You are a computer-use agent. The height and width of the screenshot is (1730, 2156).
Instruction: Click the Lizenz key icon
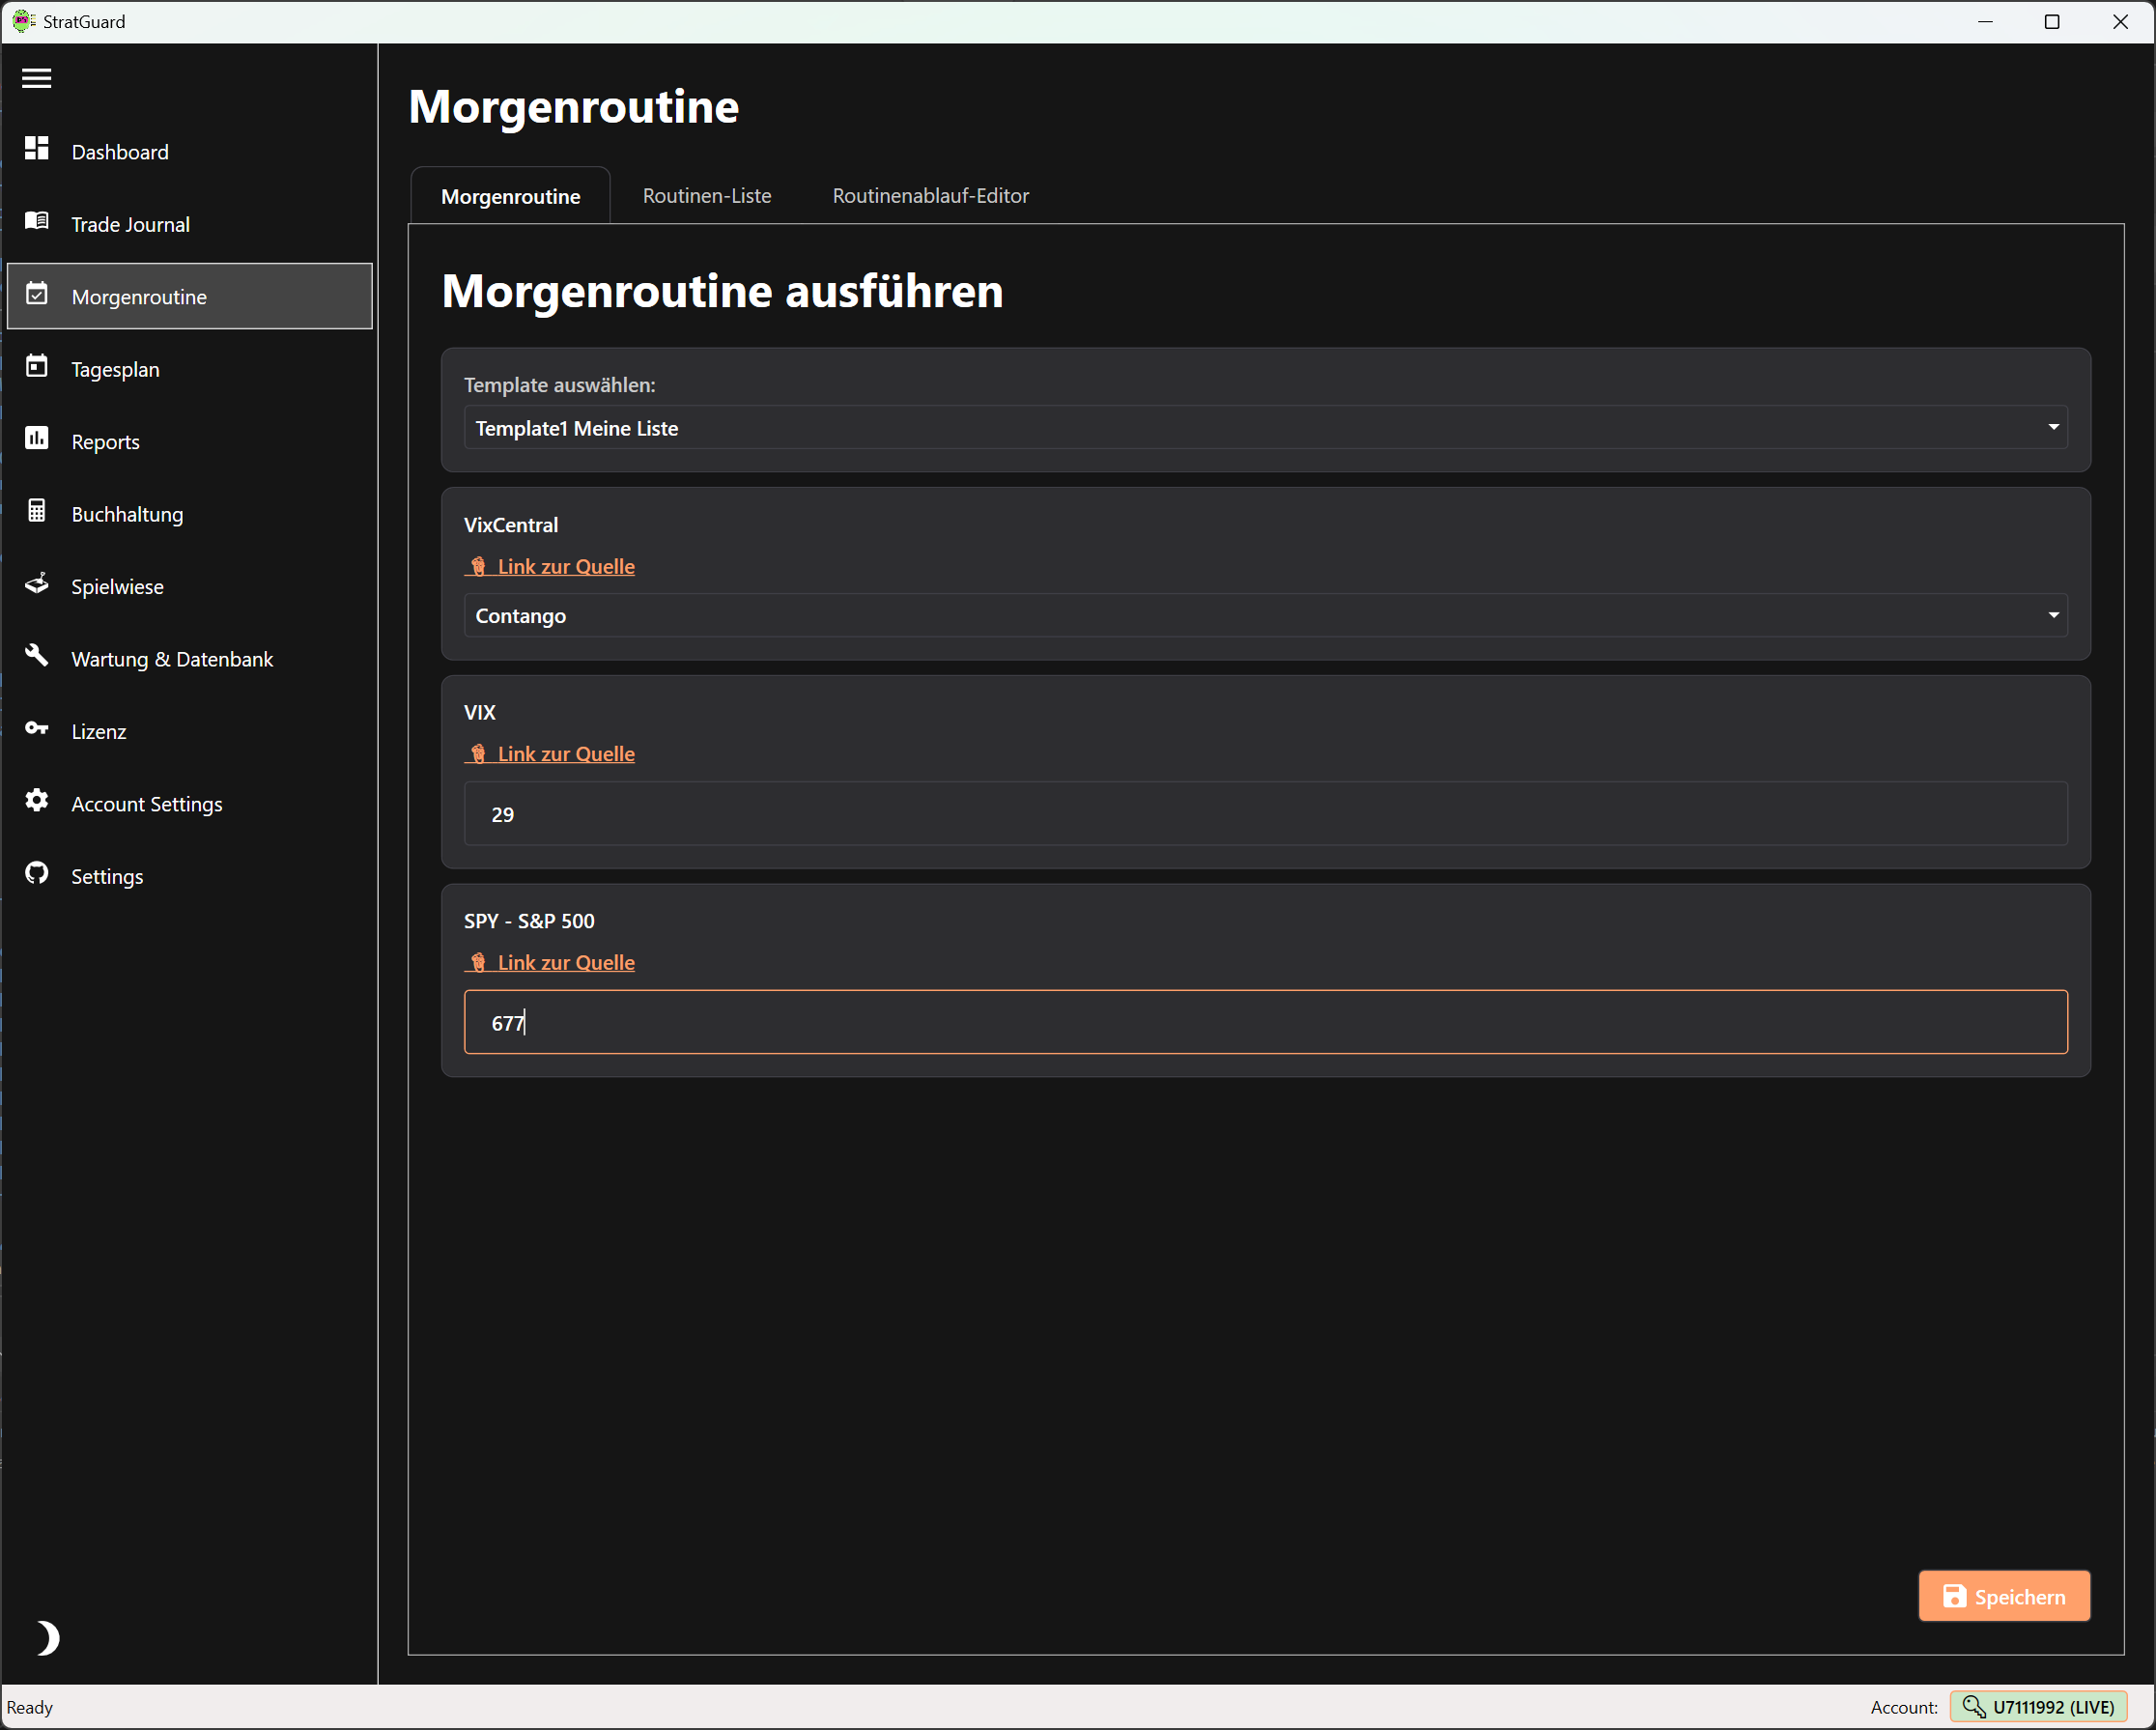[x=37, y=729]
